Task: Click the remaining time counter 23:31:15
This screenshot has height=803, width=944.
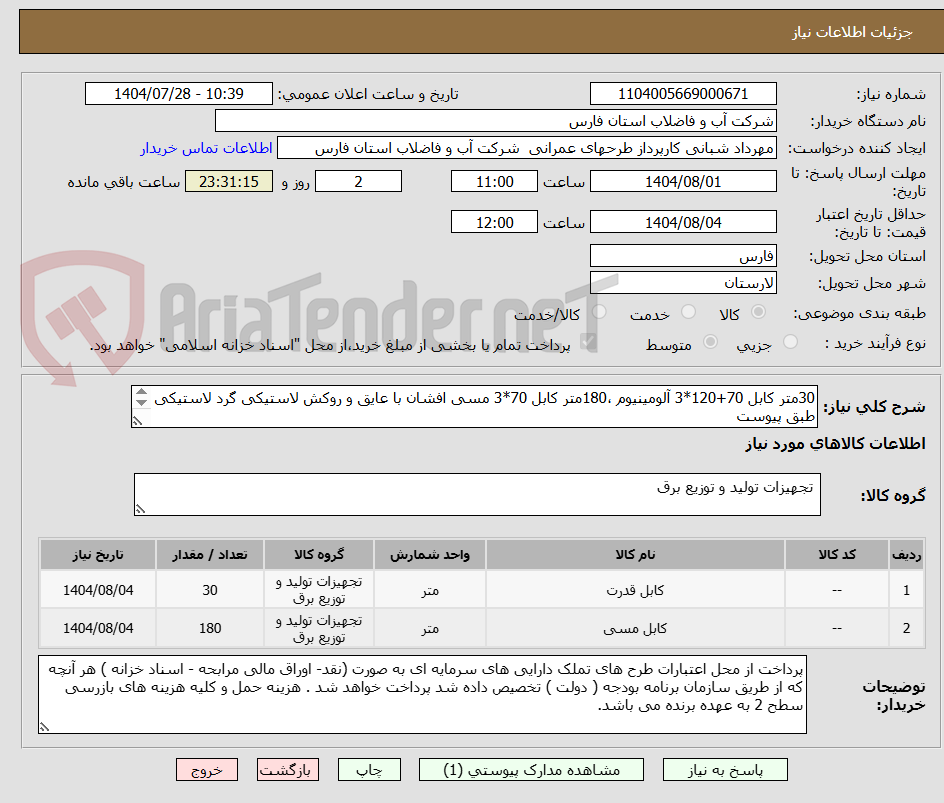Action: (x=228, y=181)
